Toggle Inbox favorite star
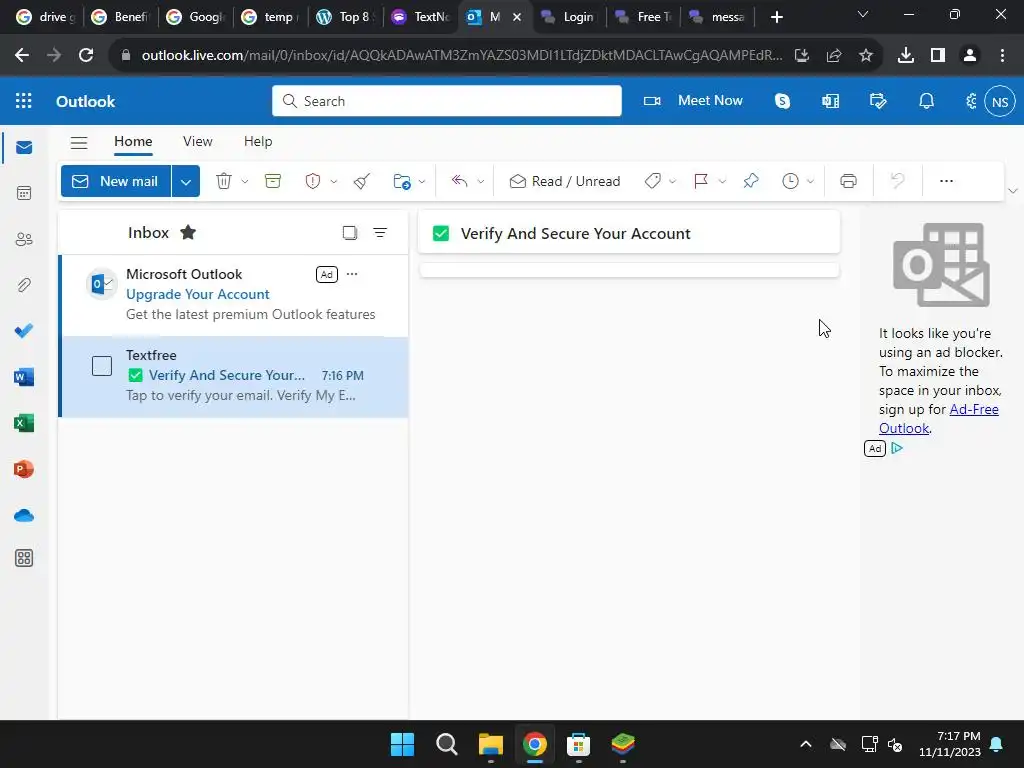 coord(188,232)
